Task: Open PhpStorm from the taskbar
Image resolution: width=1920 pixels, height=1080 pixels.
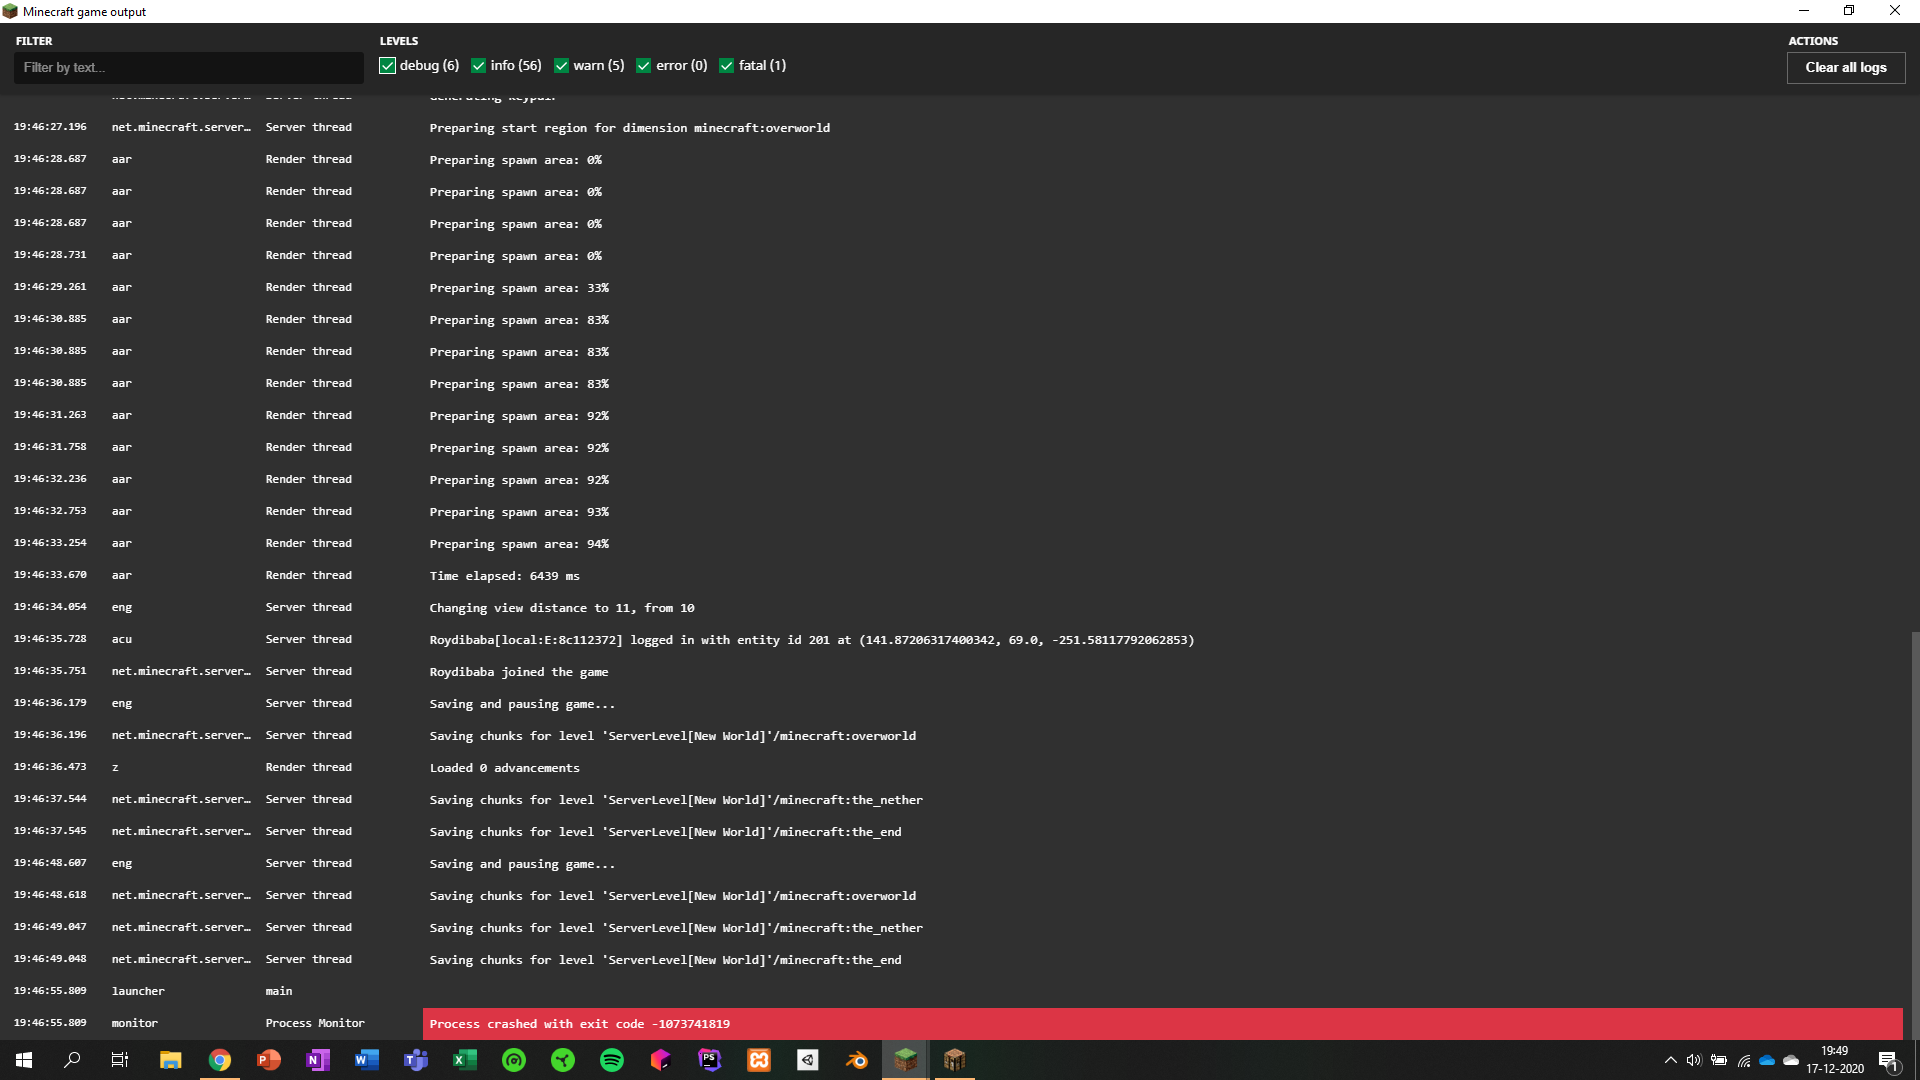Action: click(710, 1060)
